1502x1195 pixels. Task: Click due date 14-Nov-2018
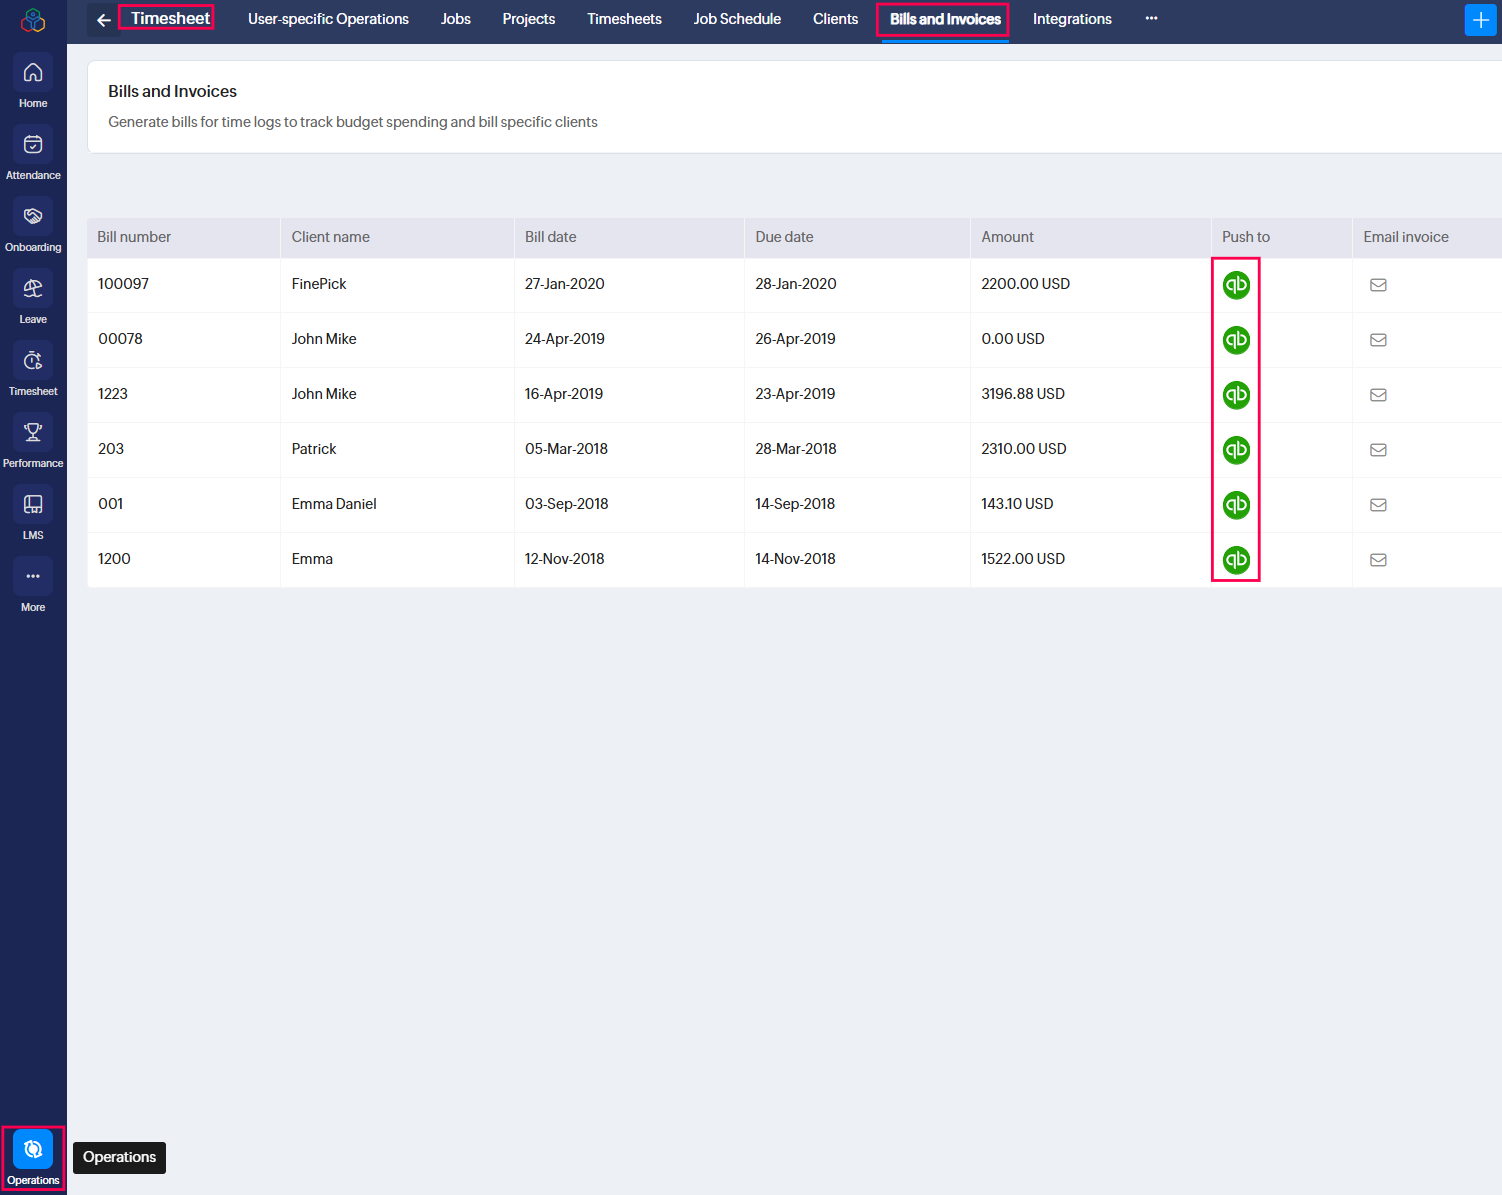[x=795, y=559]
